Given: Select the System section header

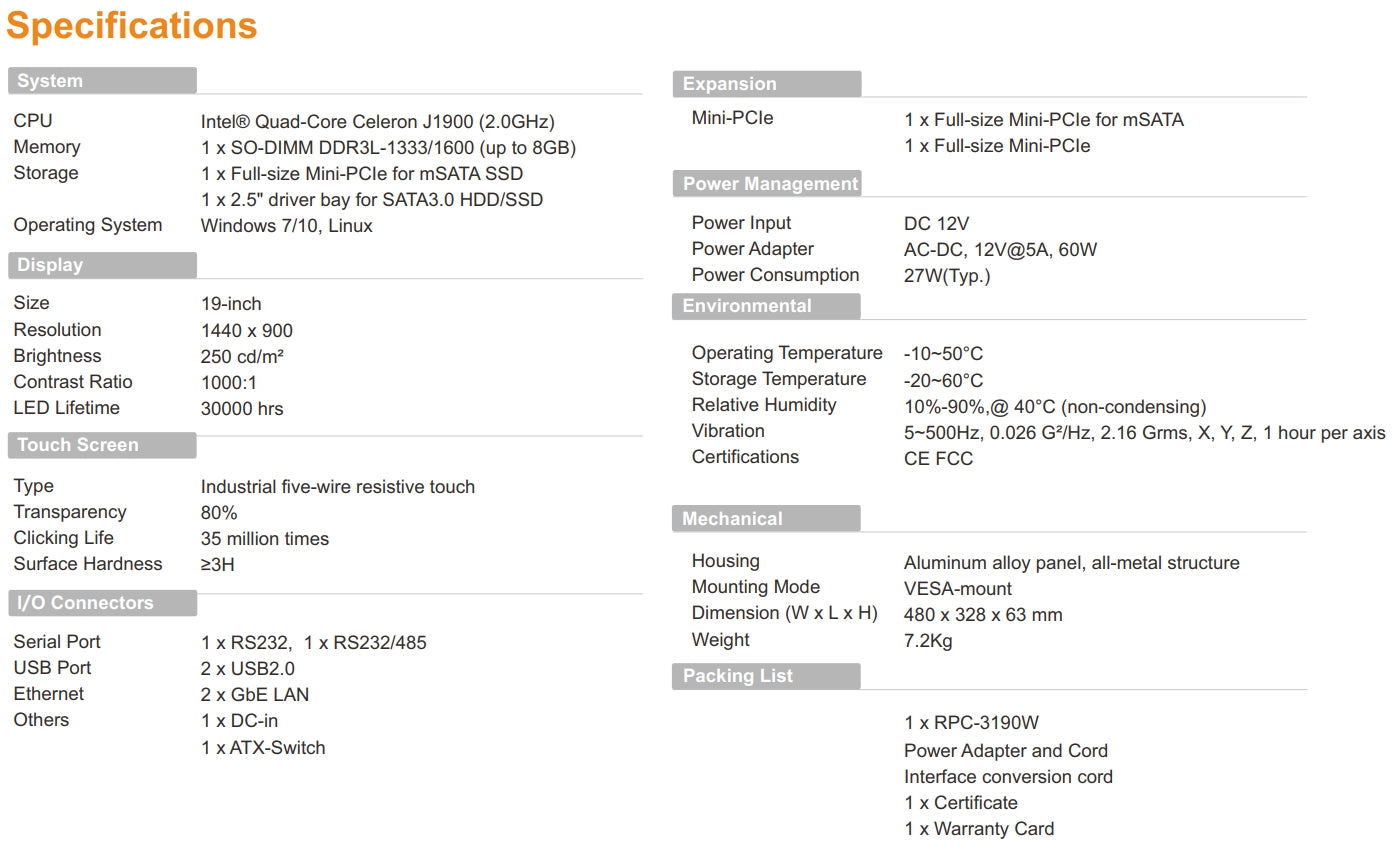Looking at the screenshot, I should pos(50,81).
